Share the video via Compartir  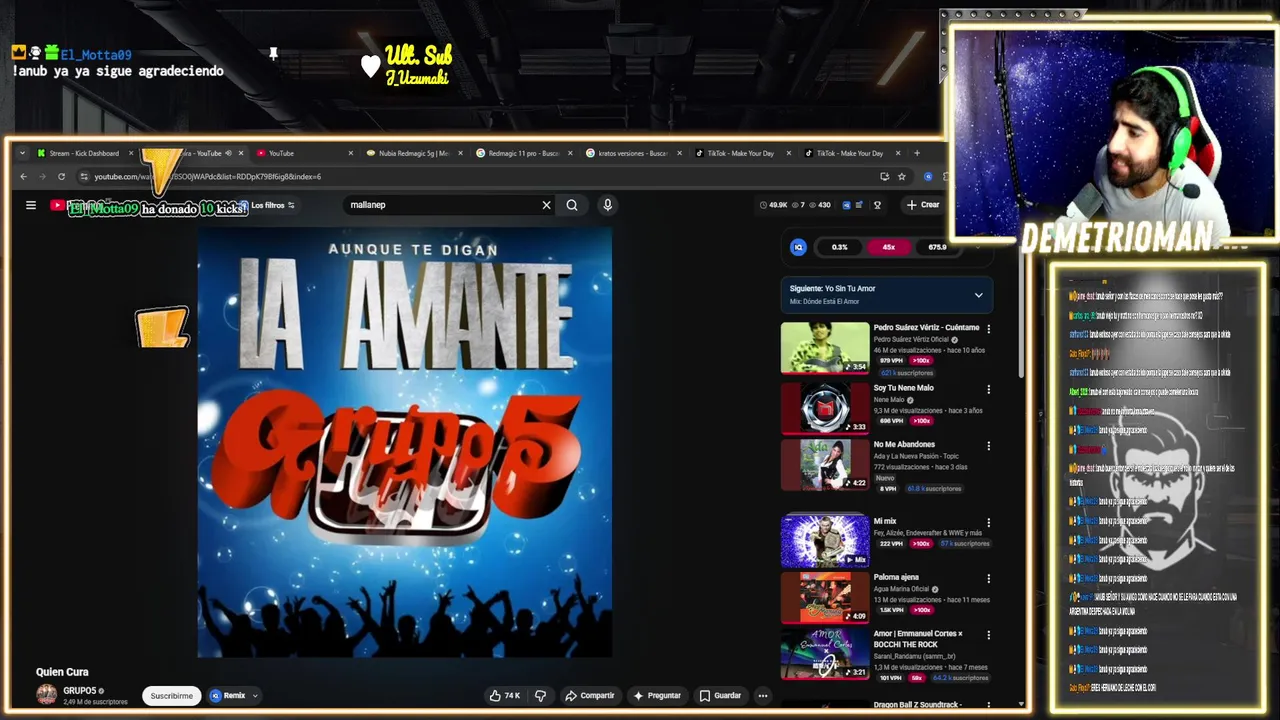(x=590, y=696)
